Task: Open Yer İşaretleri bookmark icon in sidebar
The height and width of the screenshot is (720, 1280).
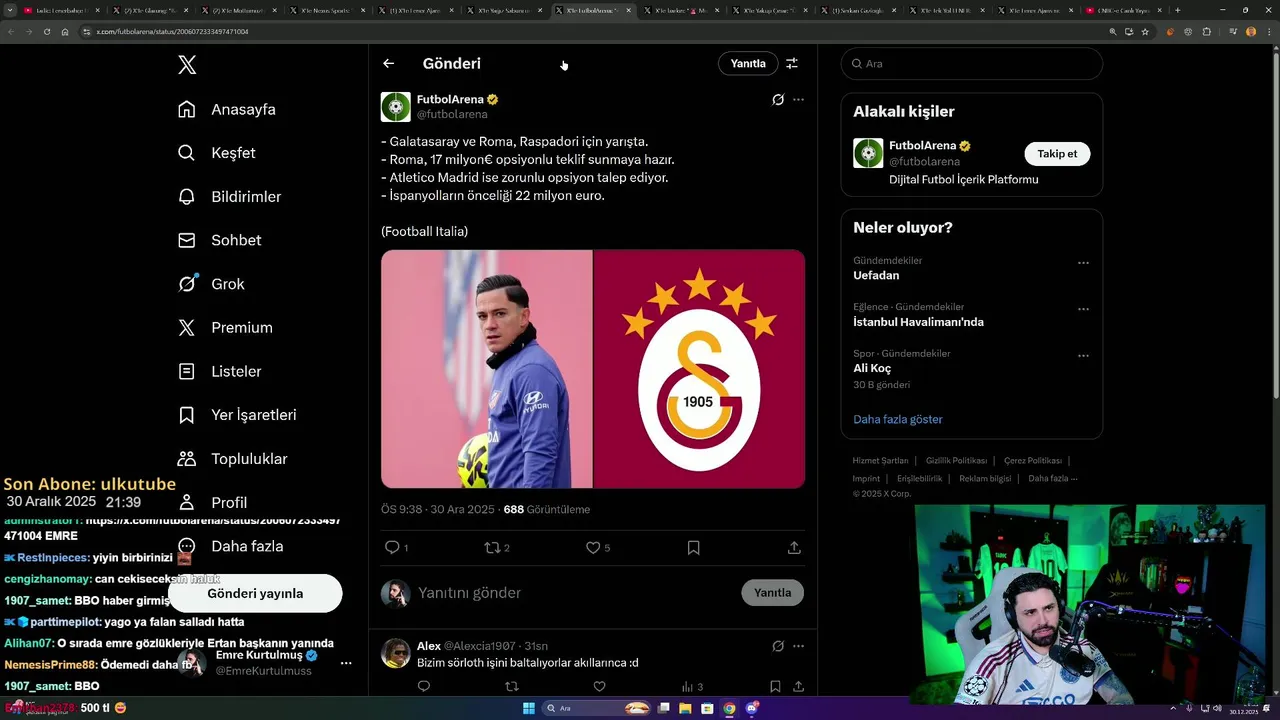Action: coord(187,415)
